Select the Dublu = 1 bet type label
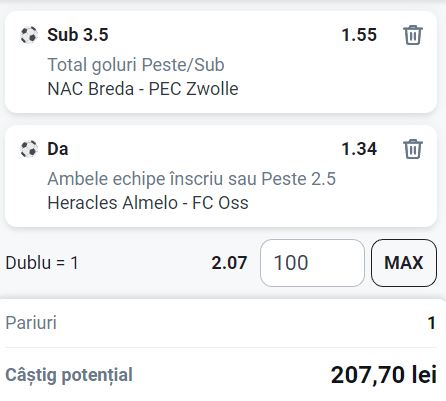446x401 pixels. (x=42, y=263)
